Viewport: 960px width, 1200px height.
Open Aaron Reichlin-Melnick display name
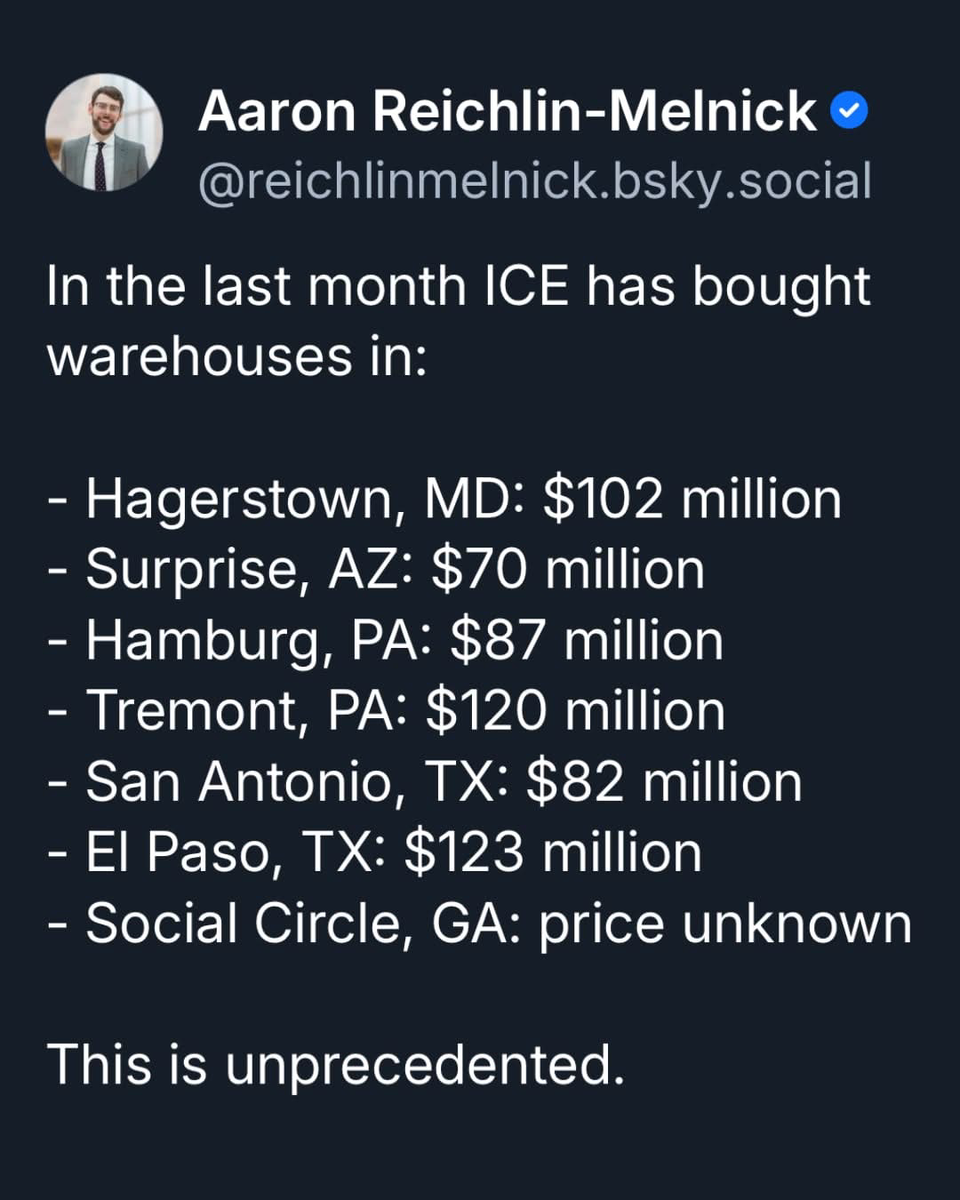[x=508, y=113]
